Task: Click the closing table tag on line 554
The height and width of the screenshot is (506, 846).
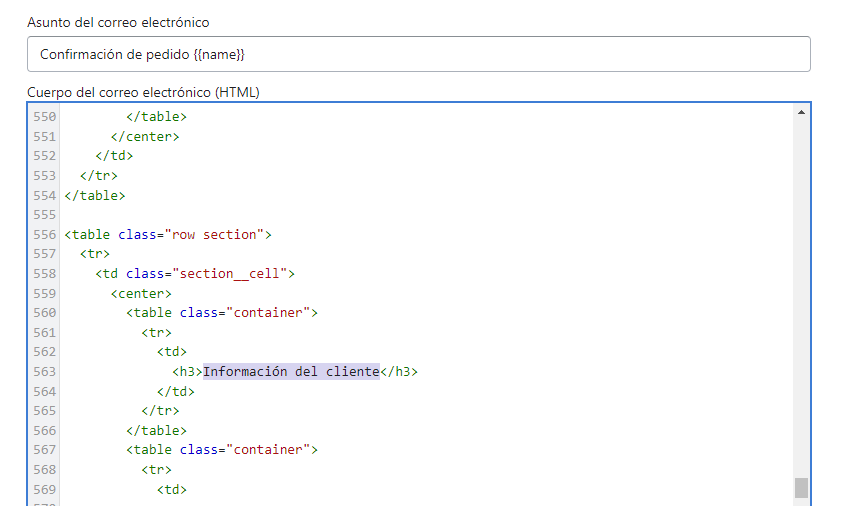Action: coord(95,196)
